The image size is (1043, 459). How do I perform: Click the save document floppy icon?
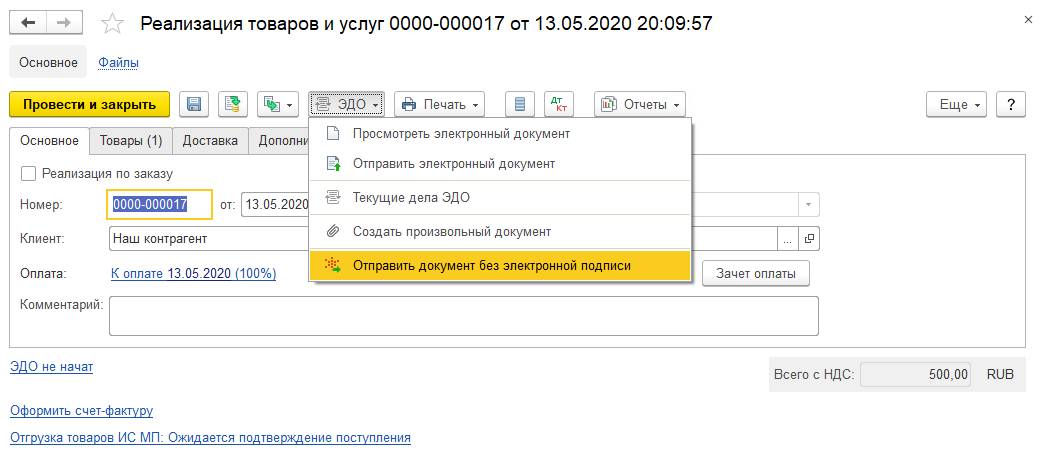point(195,104)
